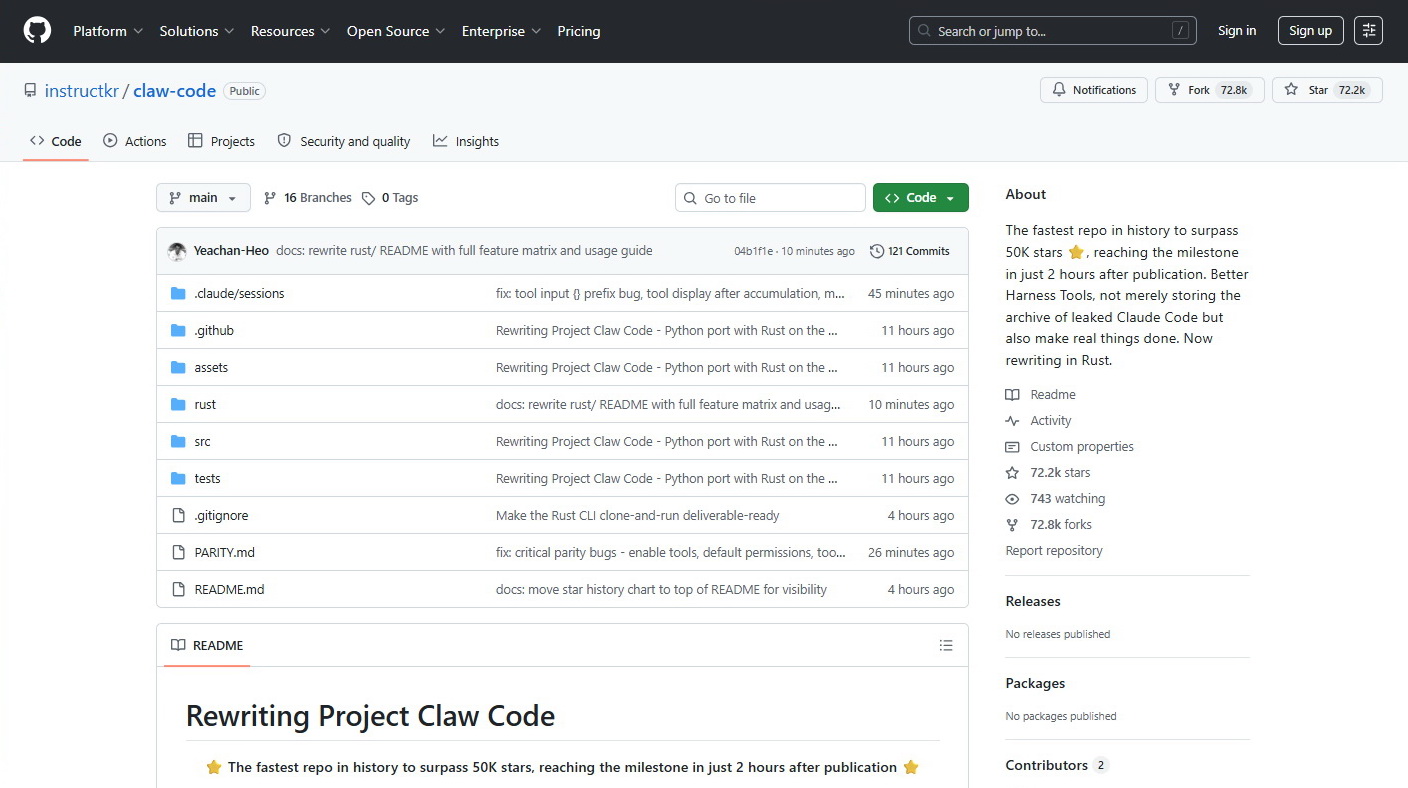This screenshot has width=1408, height=788.
Task: Open the PARITY.md file
Action: (224, 553)
